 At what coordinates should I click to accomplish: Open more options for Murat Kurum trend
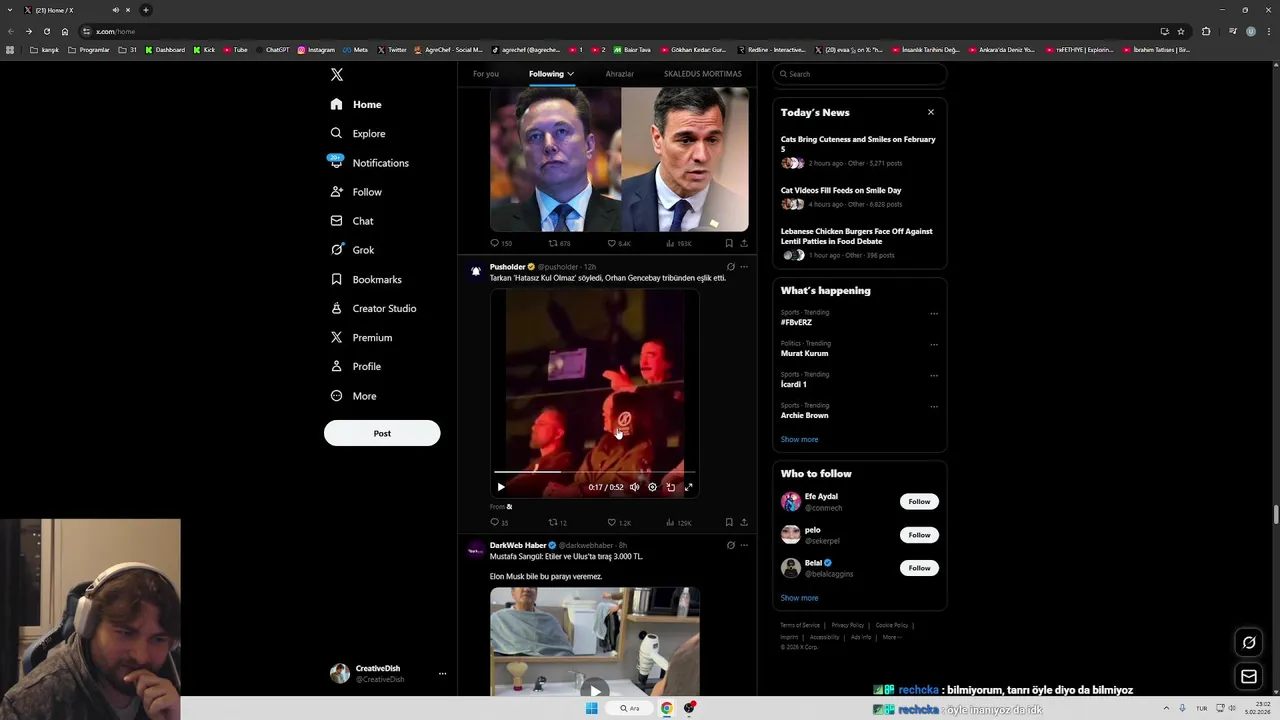pyautogui.click(x=934, y=344)
